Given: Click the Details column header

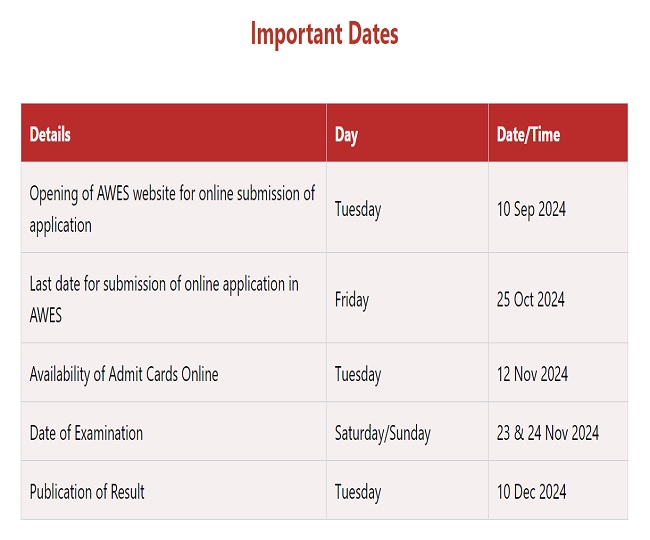Looking at the screenshot, I should click(50, 134).
